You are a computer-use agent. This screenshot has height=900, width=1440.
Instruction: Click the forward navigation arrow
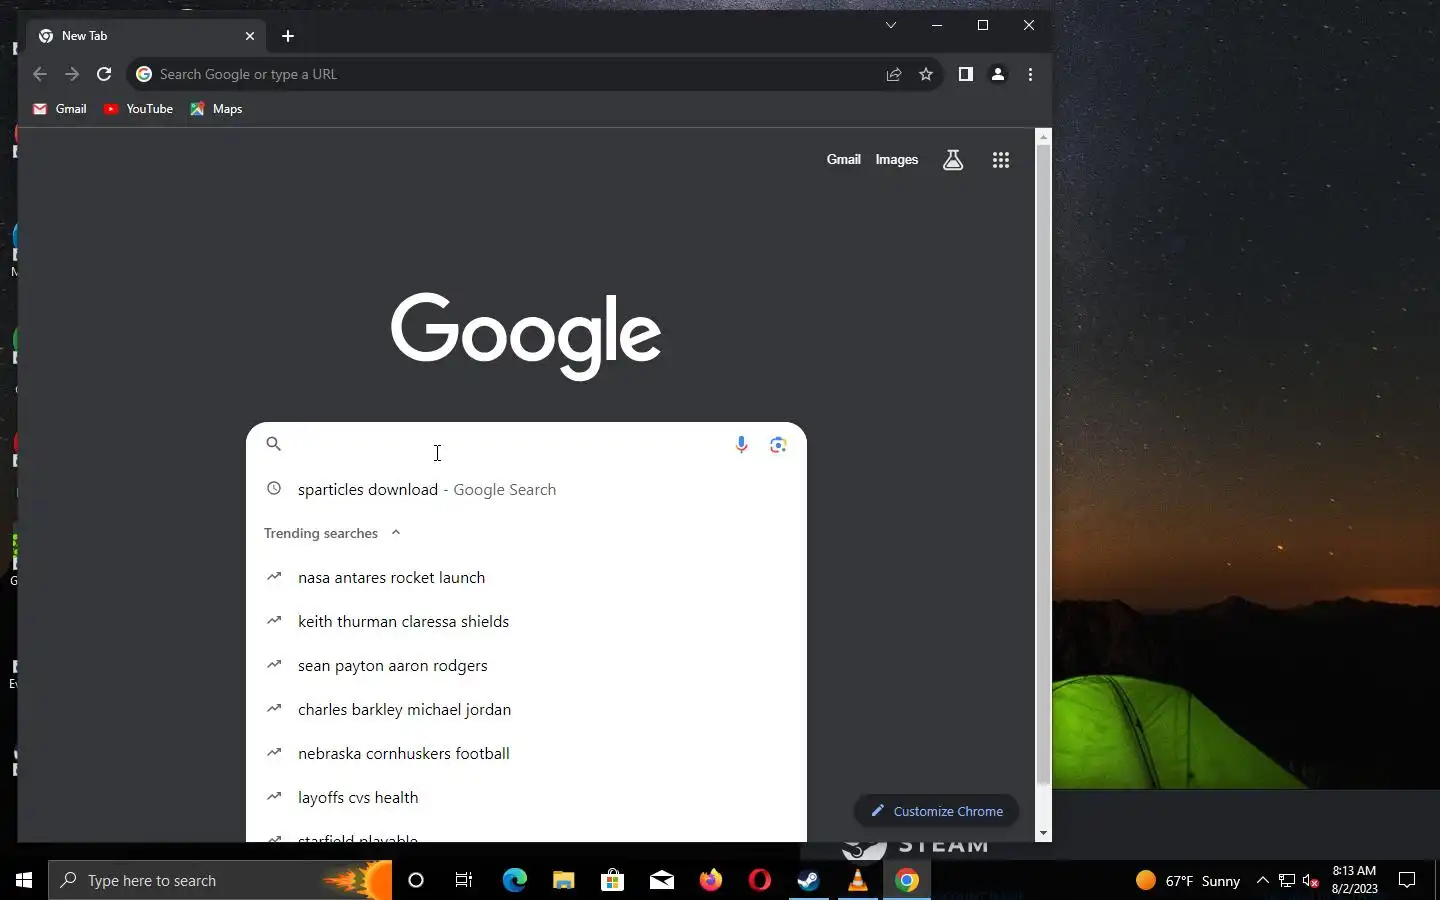tap(72, 74)
